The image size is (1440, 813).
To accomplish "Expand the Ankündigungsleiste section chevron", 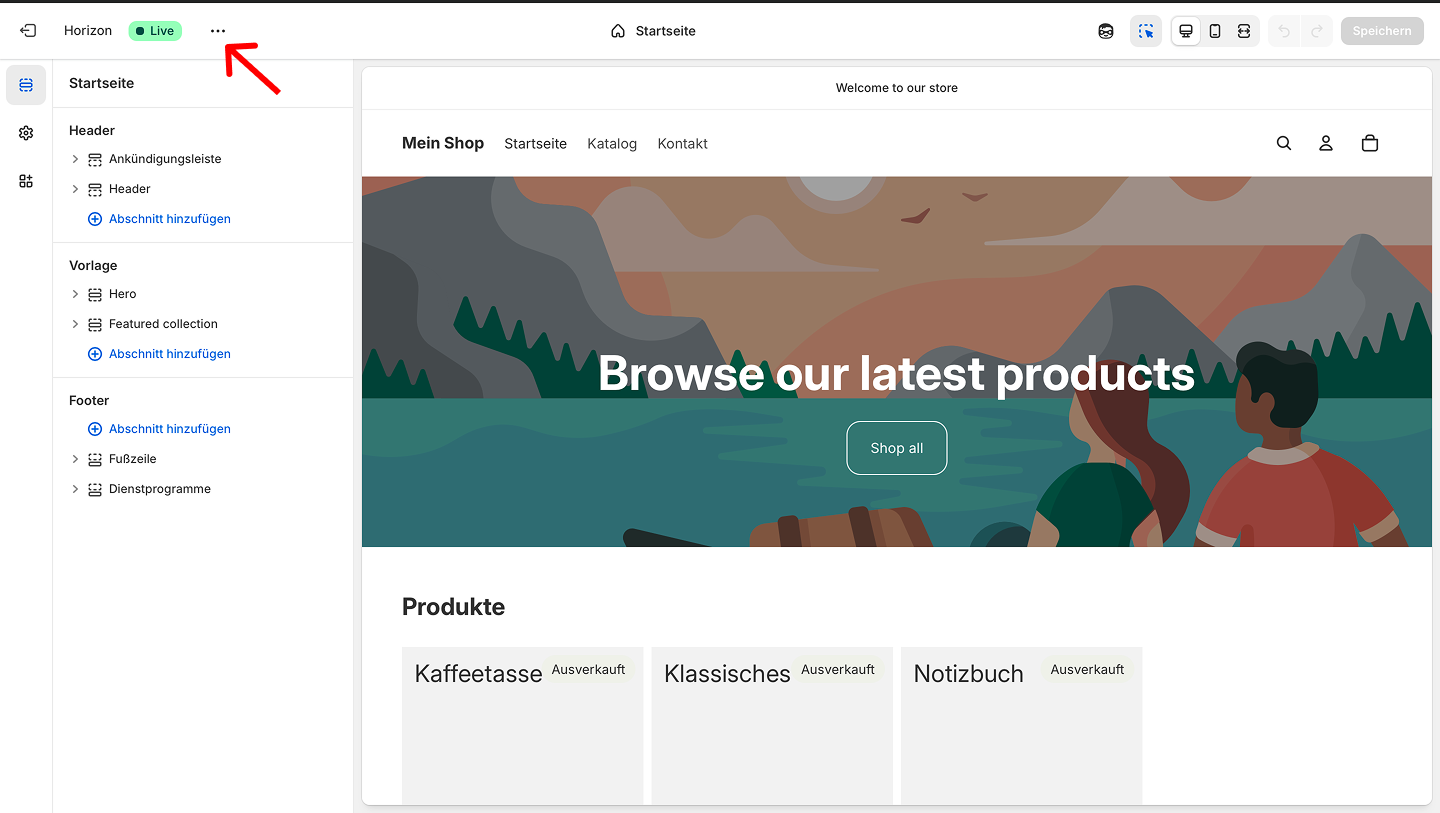I will click(x=75, y=159).
